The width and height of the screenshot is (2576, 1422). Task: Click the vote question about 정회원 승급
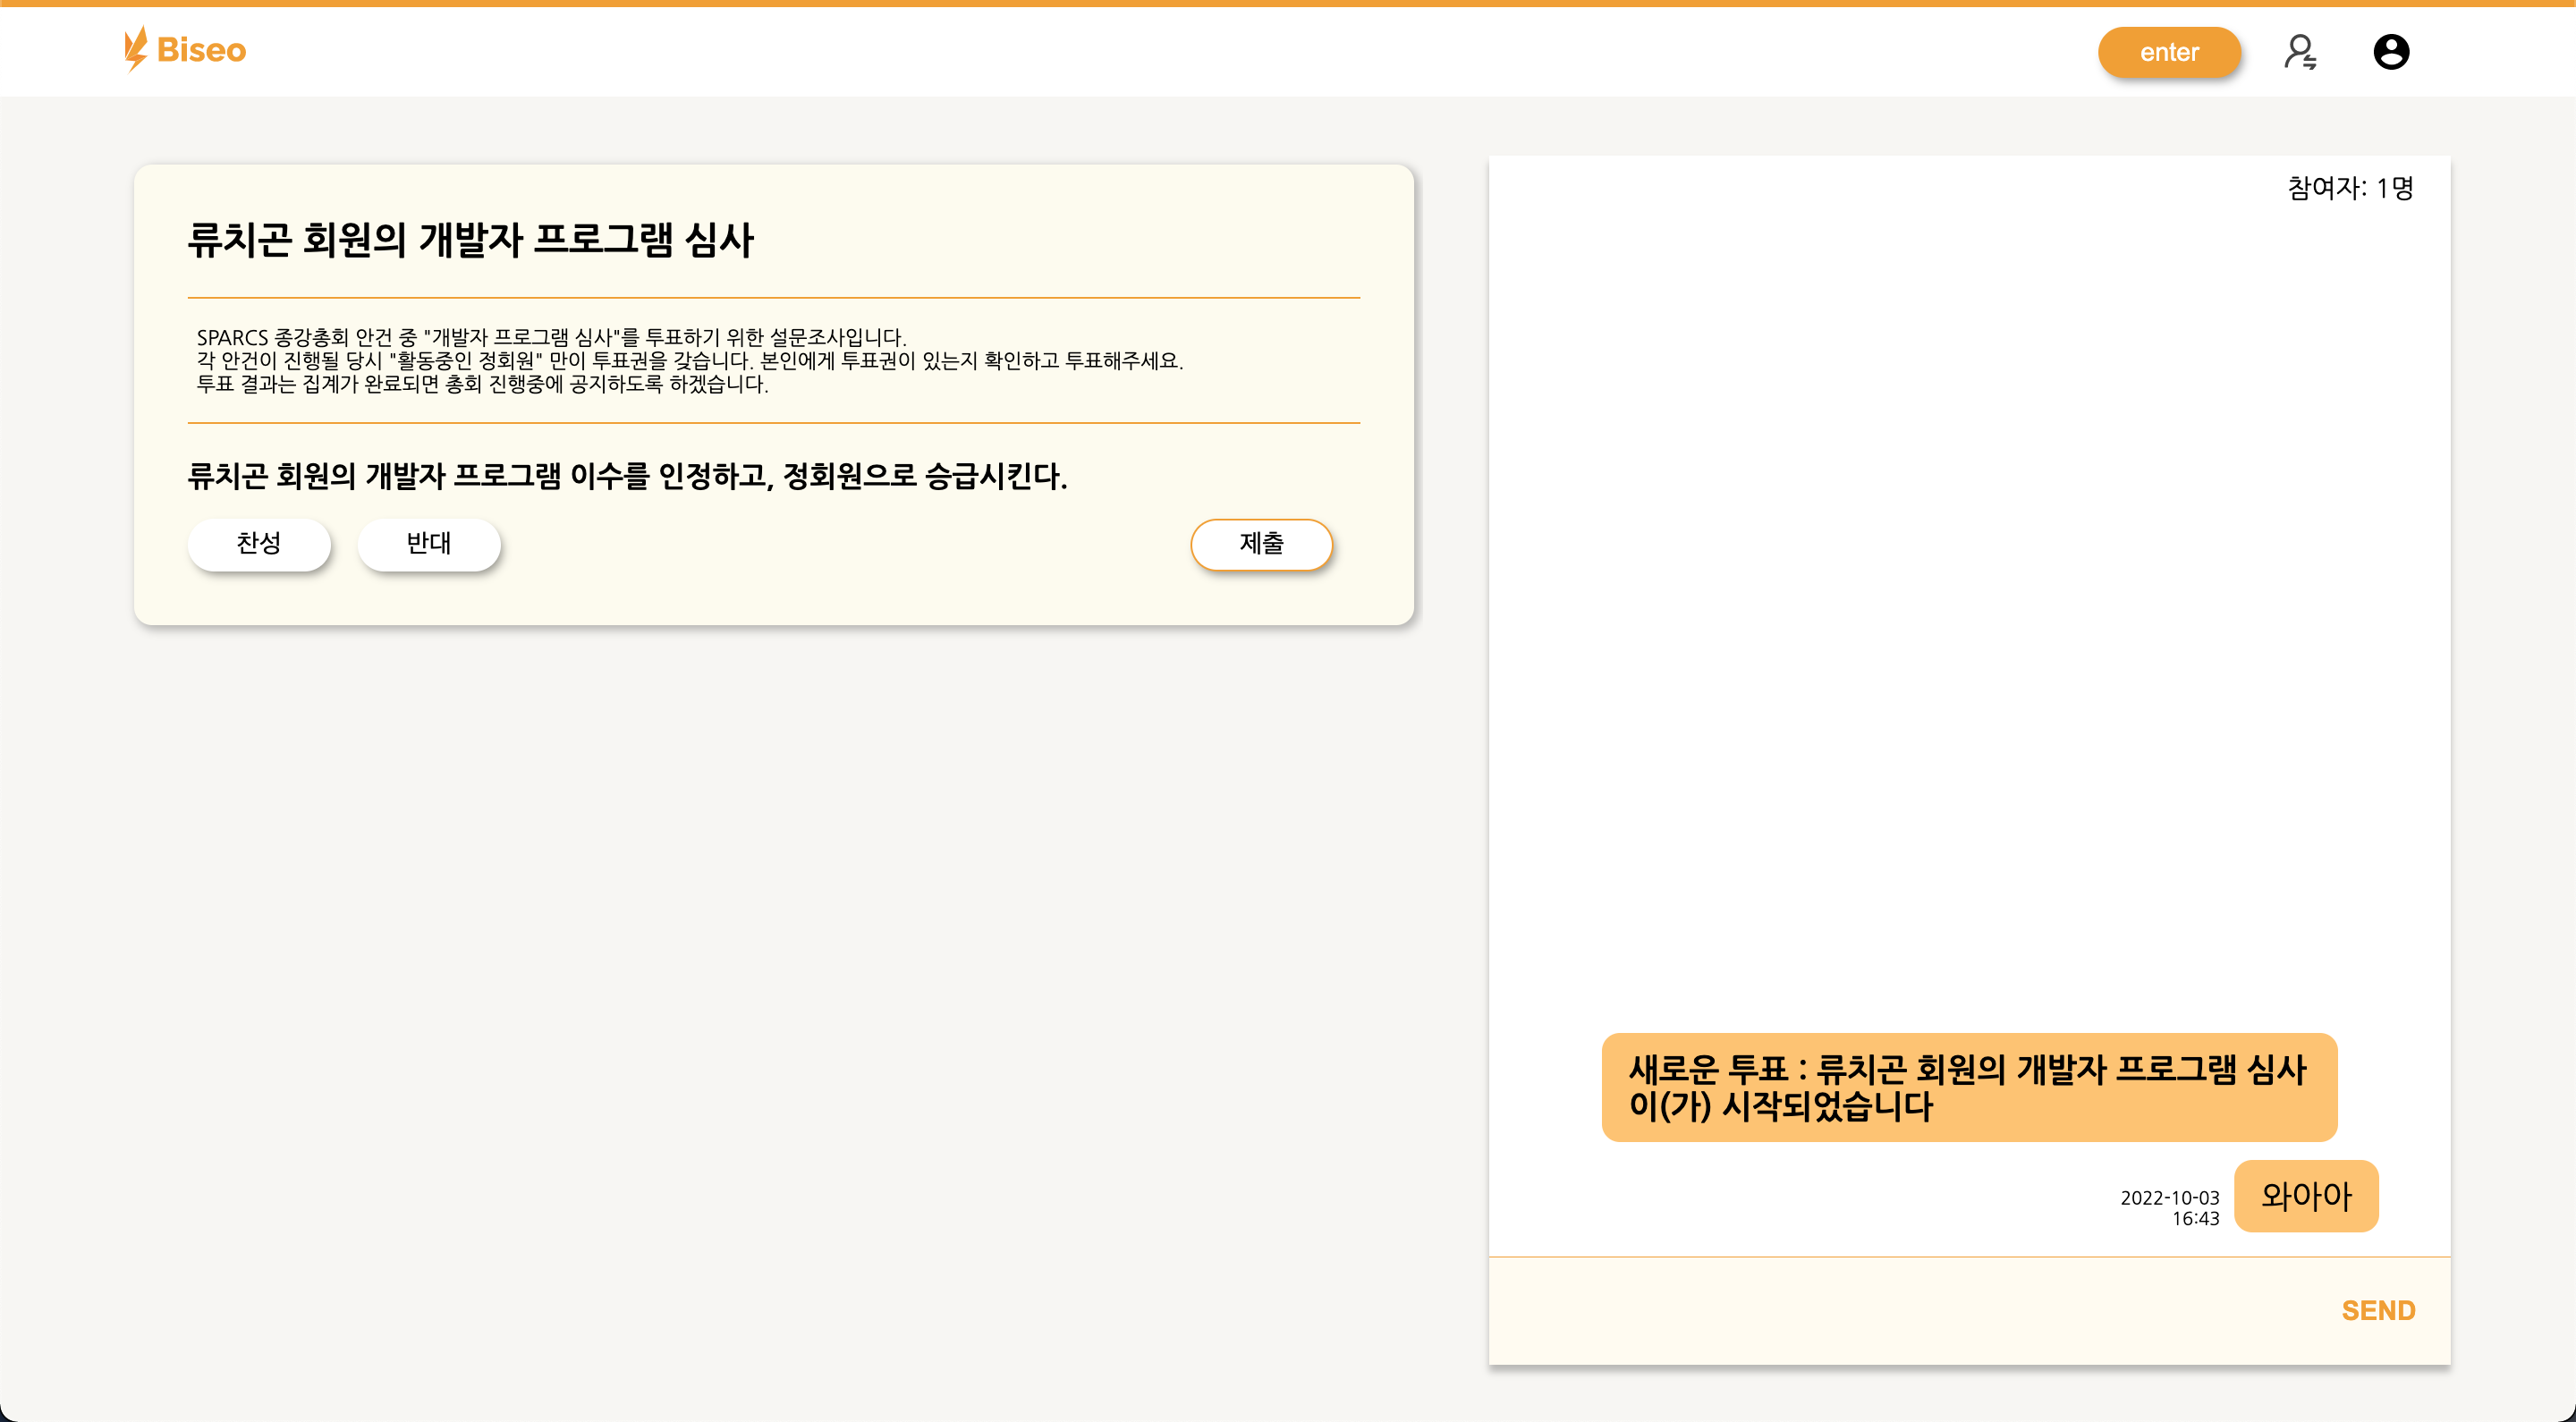[x=627, y=476]
